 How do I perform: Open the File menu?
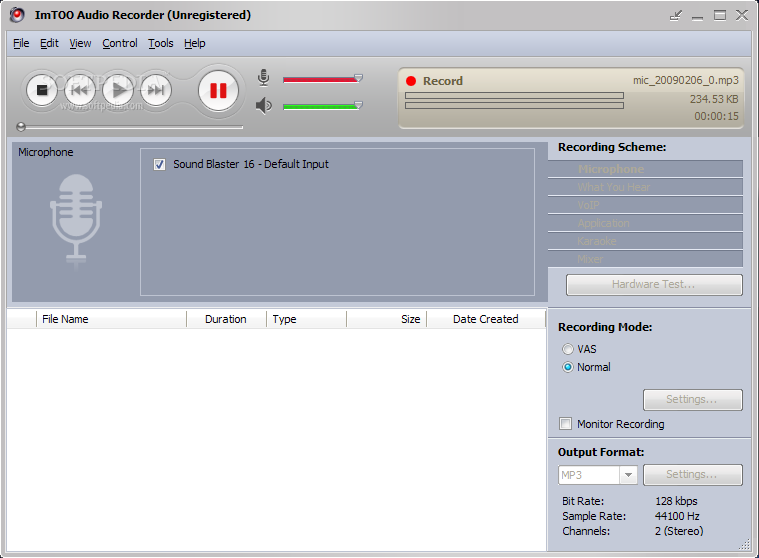21,44
